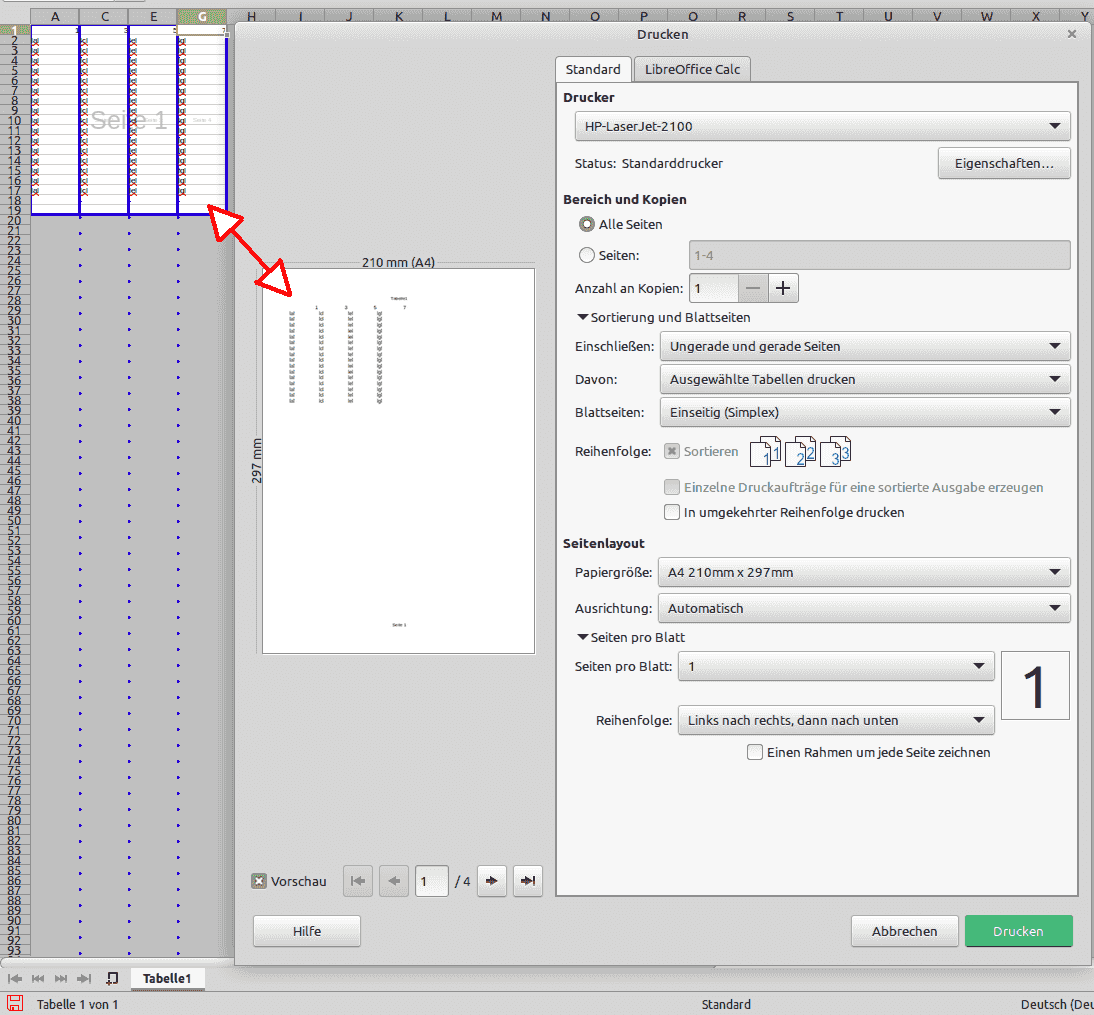Click the Anzahl an Kopien field

click(714, 288)
